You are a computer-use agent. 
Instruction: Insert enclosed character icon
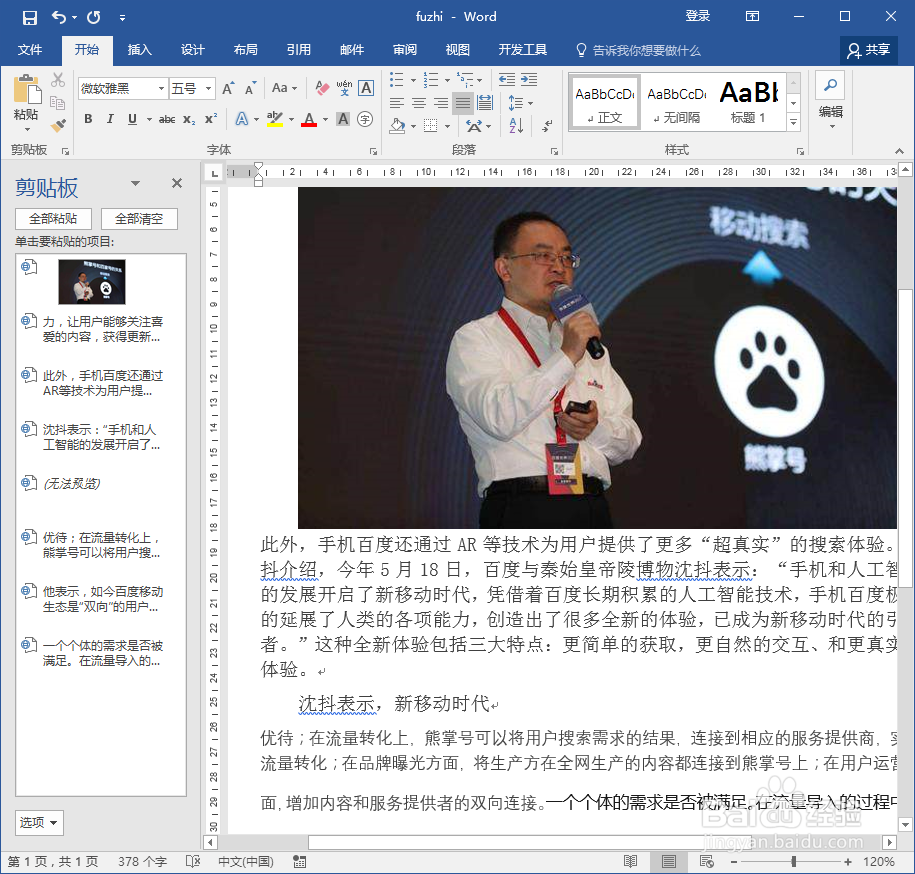365,120
